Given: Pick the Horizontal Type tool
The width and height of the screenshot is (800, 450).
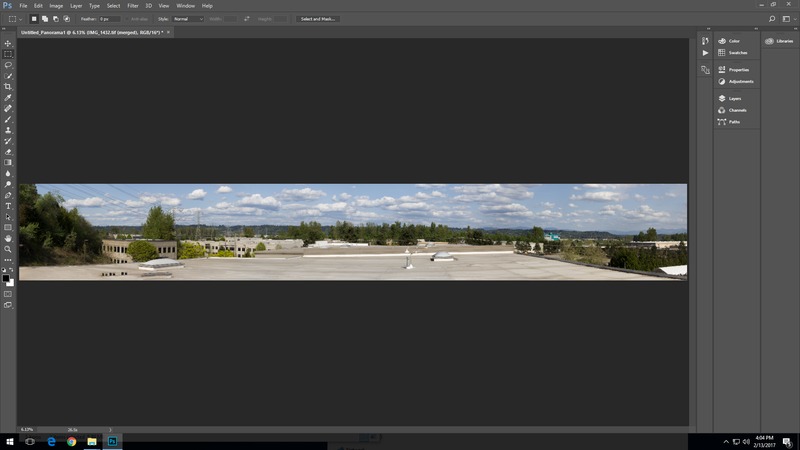Looking at the screenshot, I should [x=8, y=206].
